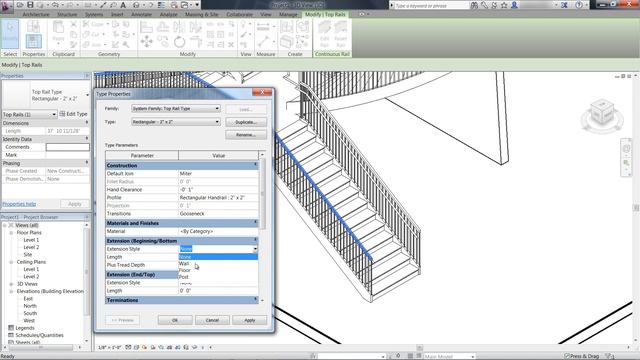Open the Revit application menu button
640x360 pixels.
point(6,6)
